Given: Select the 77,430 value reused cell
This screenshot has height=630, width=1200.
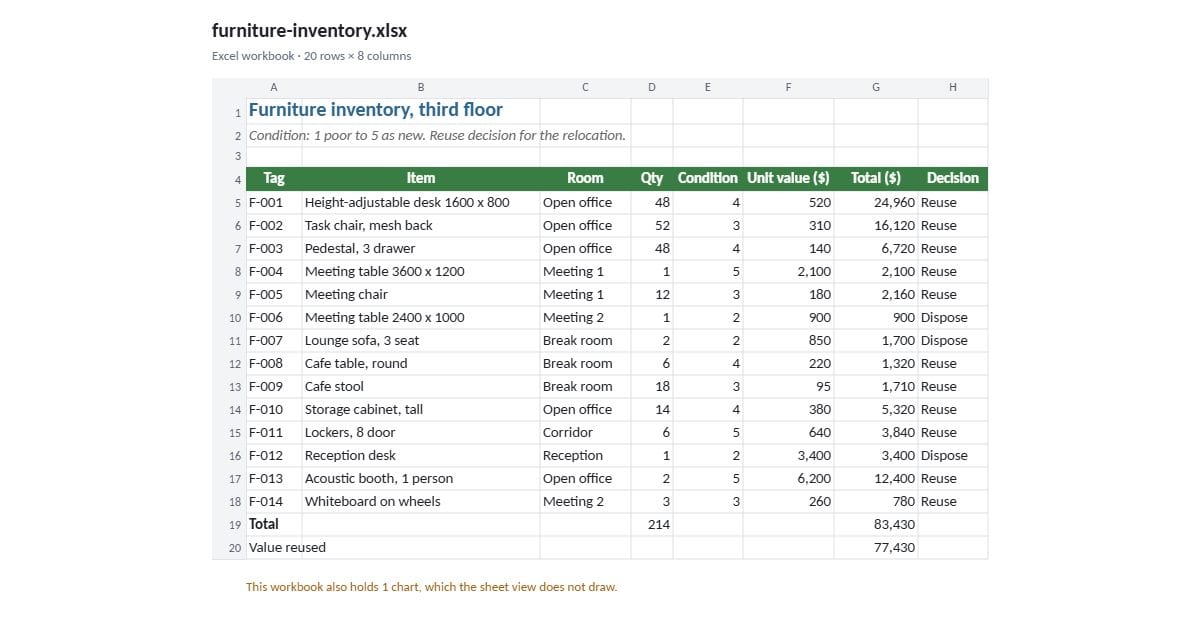Looking at the screenshot, I should tap(876, 547).
